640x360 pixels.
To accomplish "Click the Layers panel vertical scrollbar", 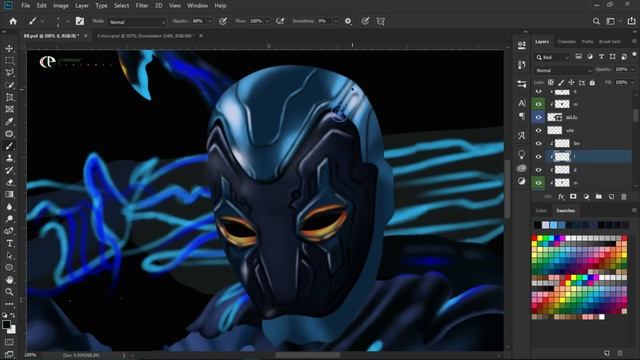I will click(x=635, y=116).
